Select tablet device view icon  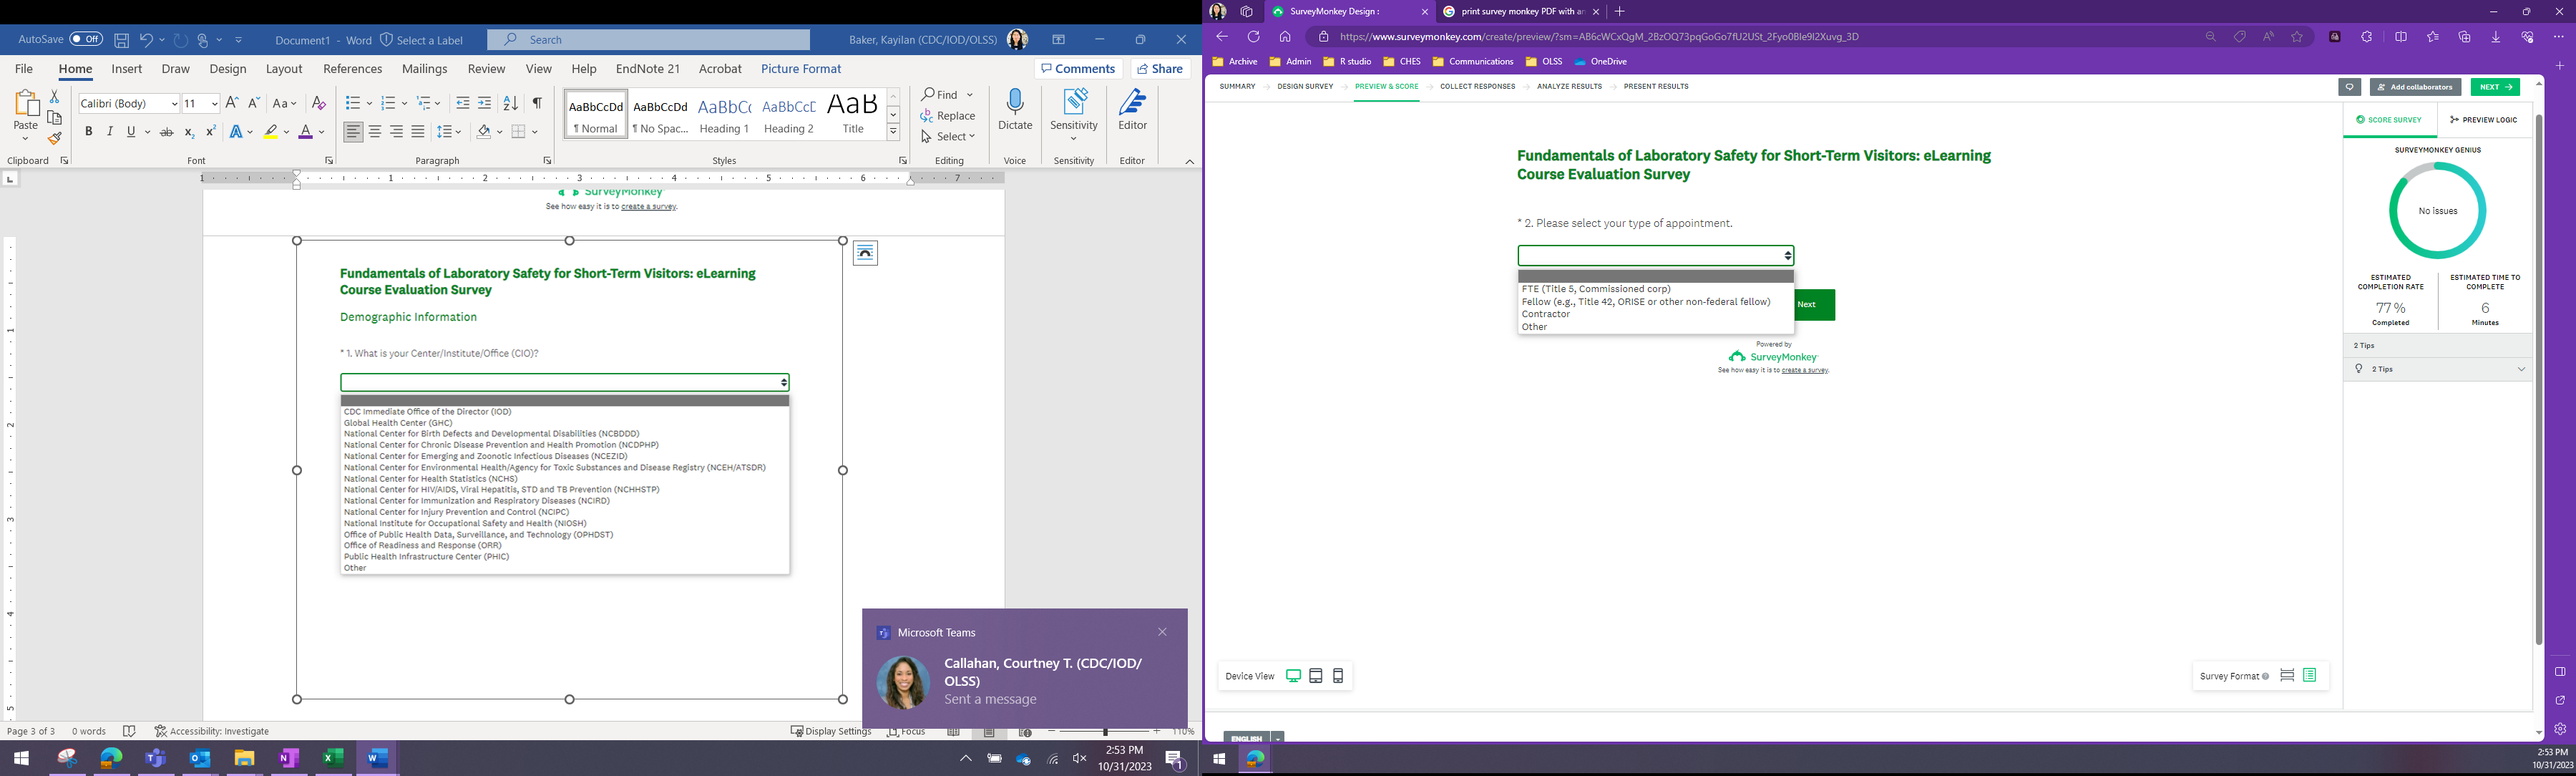pyautogui.click(x=1316, y=677)
